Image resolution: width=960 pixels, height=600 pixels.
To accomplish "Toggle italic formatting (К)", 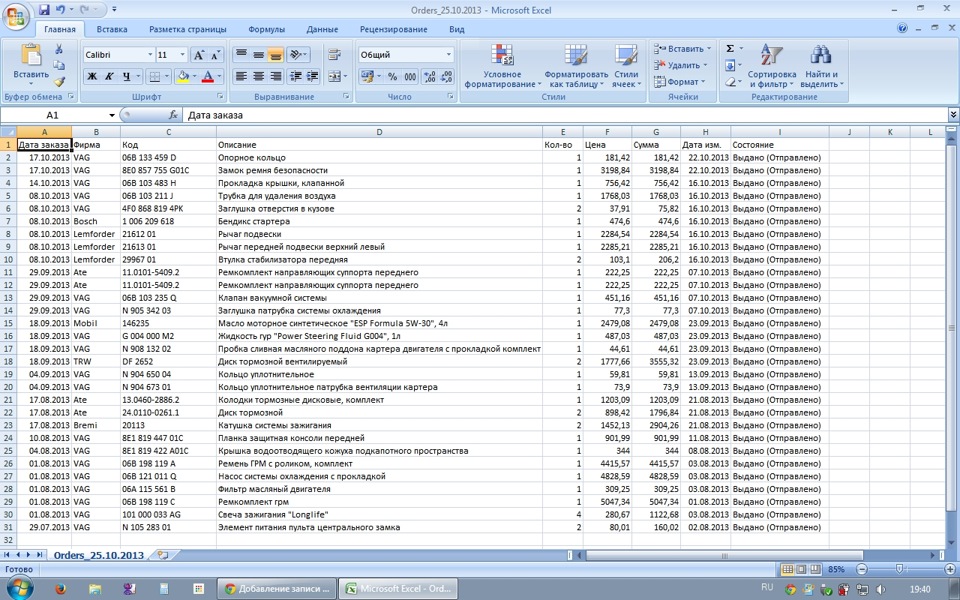I will [x=110, y=77].
